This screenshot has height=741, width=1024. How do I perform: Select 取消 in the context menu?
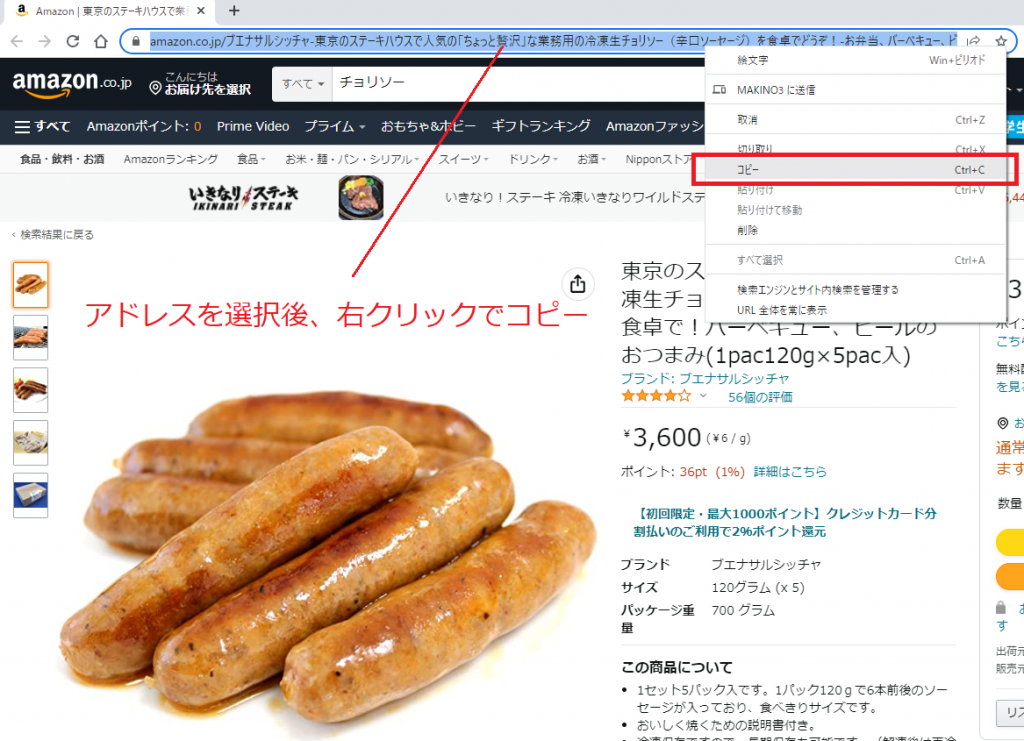[x=856, y=120]
